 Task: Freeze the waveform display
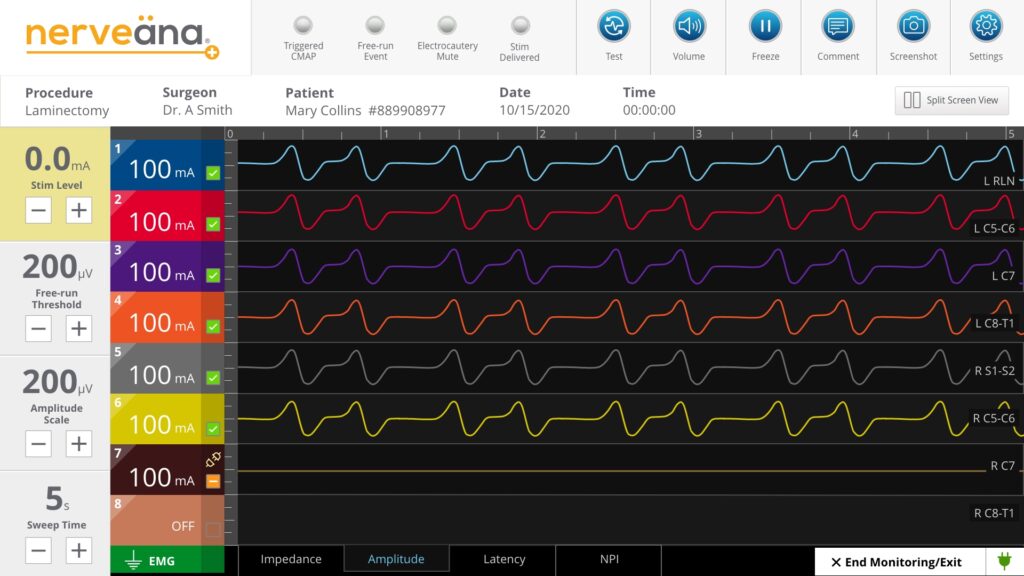pos(765,27)
